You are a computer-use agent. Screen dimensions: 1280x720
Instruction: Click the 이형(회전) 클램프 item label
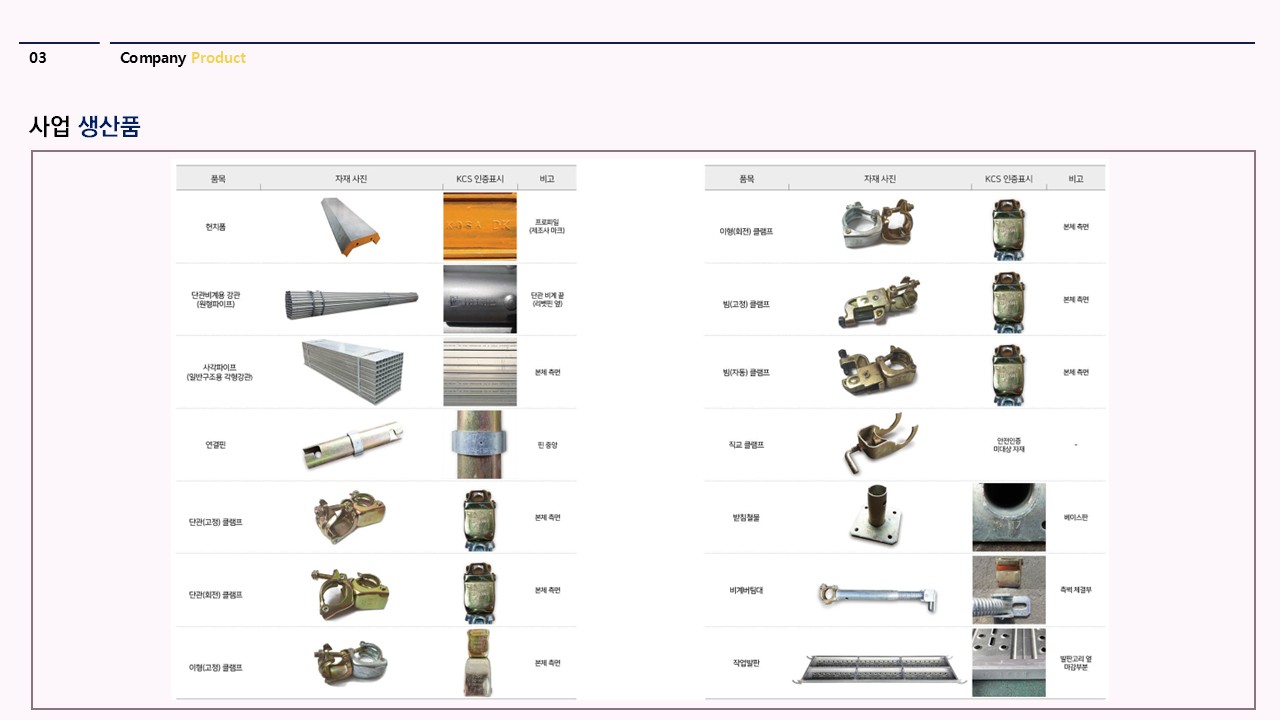[745, 231]
